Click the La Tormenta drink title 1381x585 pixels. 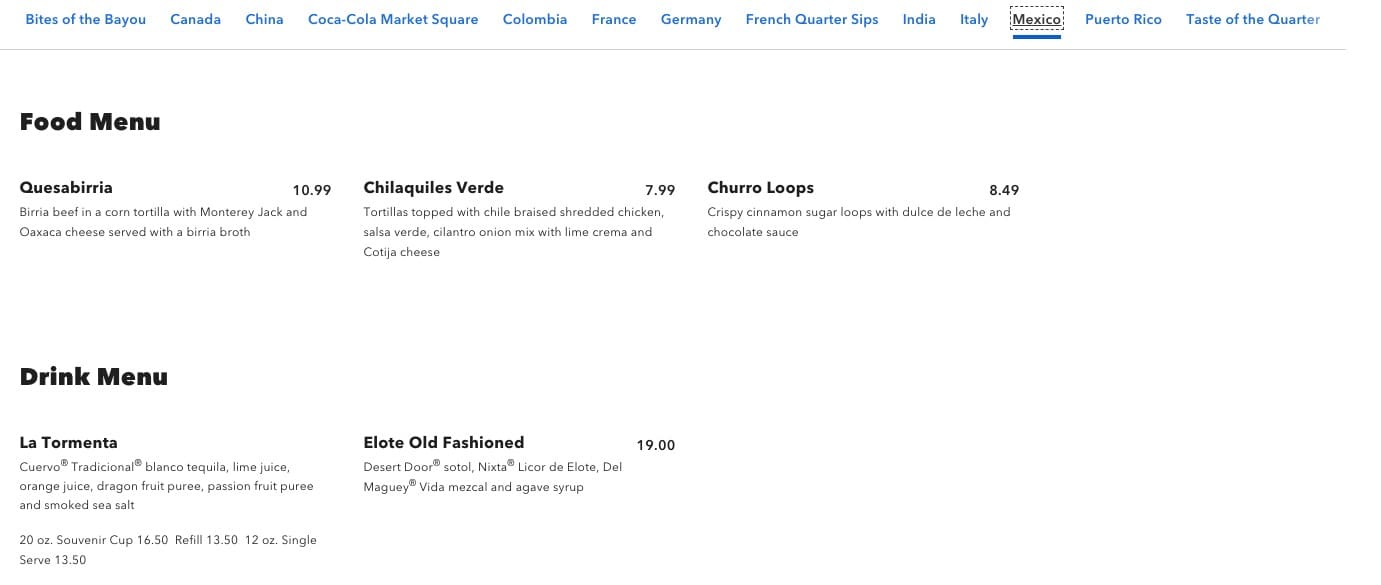(68, 443)
